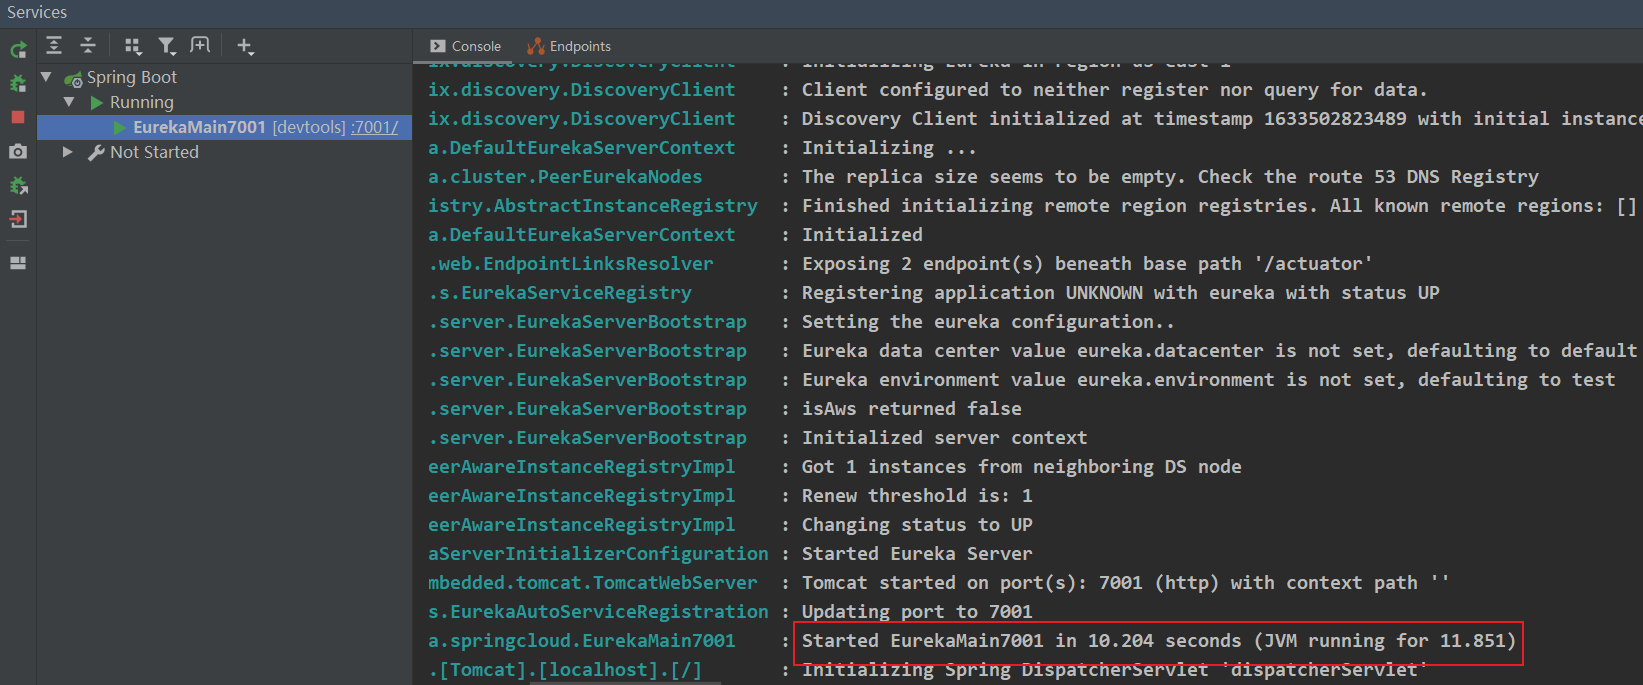Click 'mbedded.tomcat.TomcatWebServer' logger name

point(592,583)
